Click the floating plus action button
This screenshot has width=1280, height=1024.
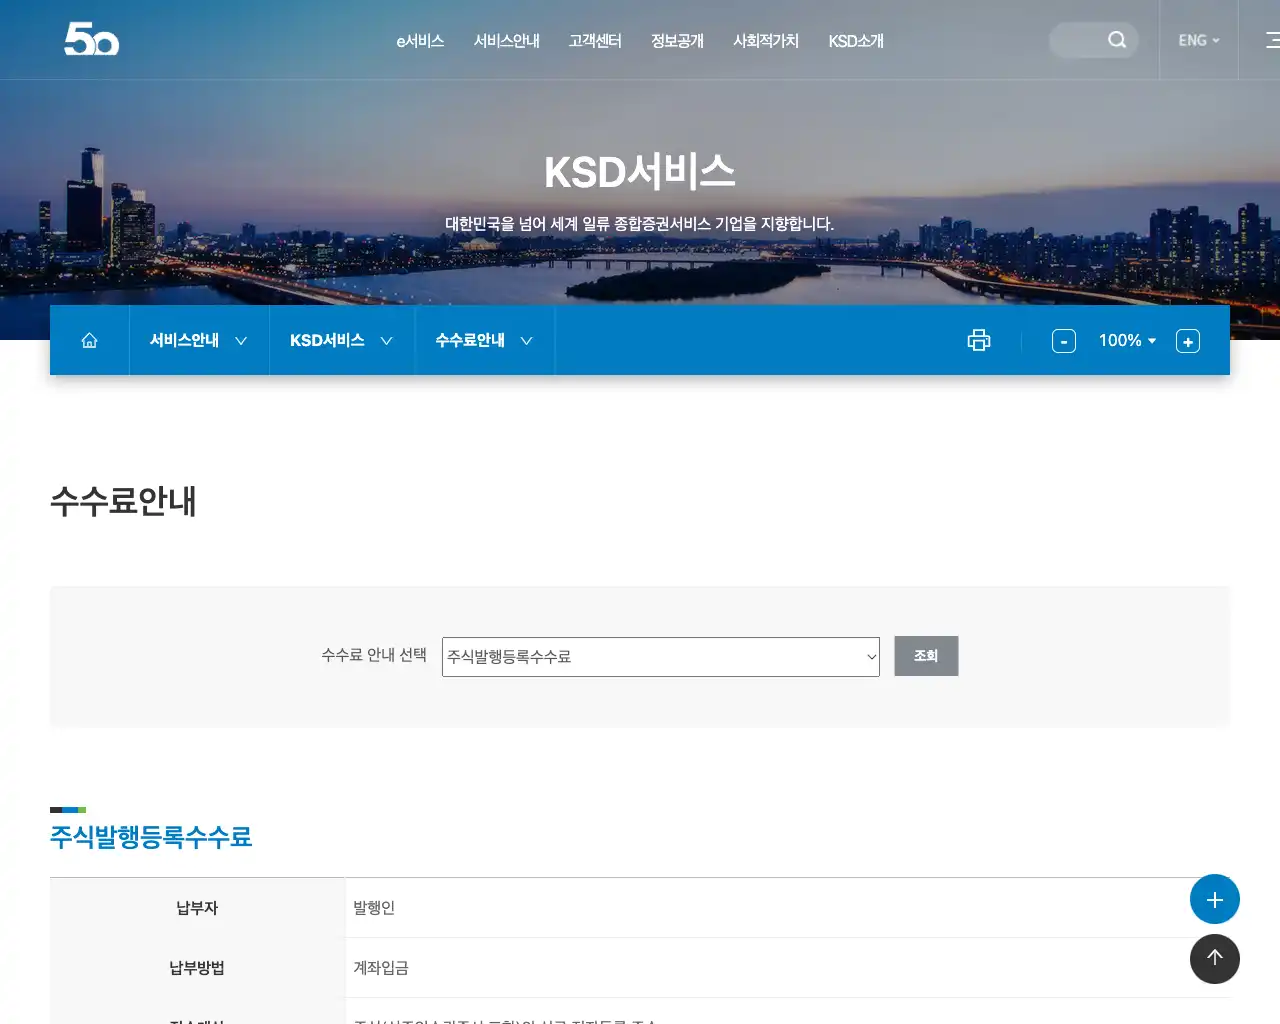pyautogui.click(x=1215, y=899)
